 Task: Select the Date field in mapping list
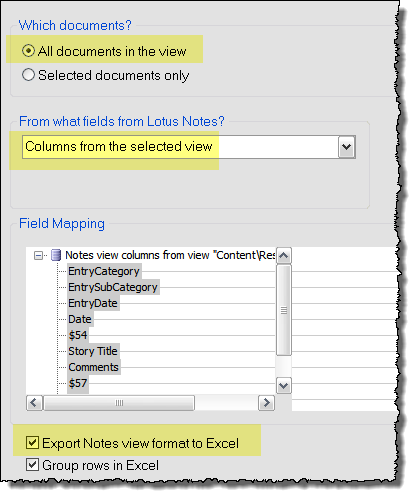pos(80,319)
